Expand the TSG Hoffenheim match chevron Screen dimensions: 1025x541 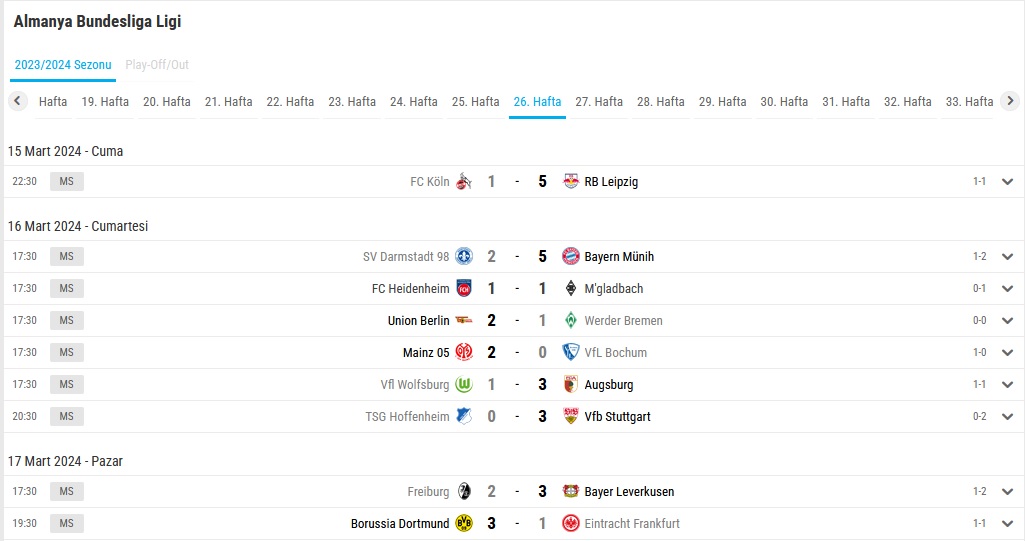[1007, 416]
